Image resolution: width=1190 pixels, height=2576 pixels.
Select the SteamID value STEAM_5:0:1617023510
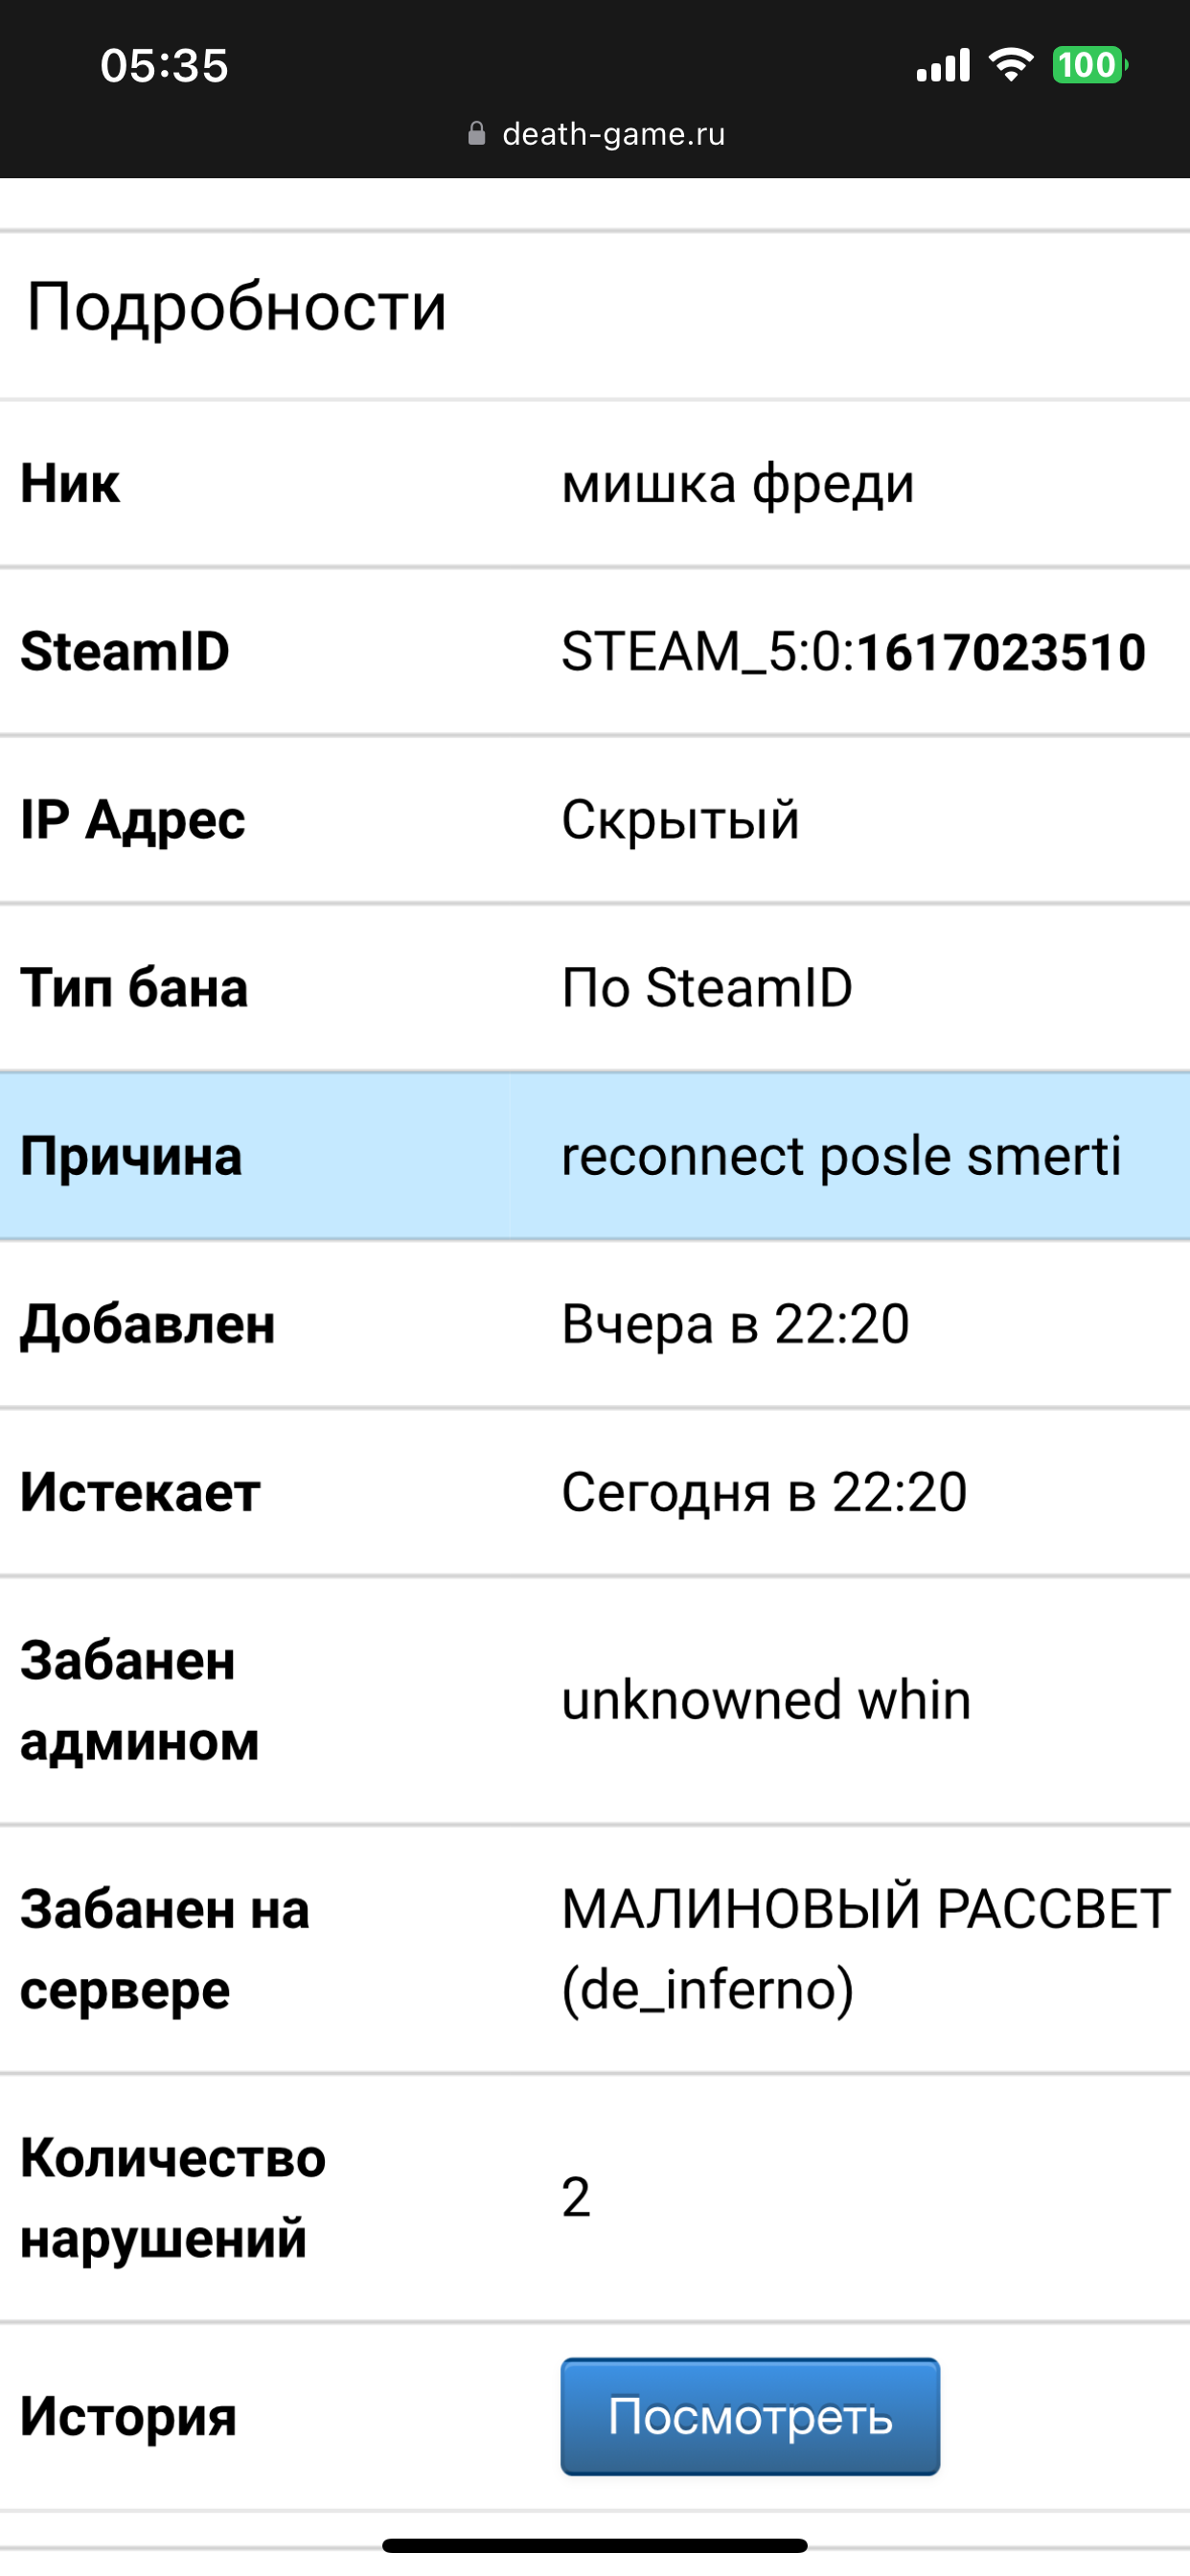click(x=853, y=651)
